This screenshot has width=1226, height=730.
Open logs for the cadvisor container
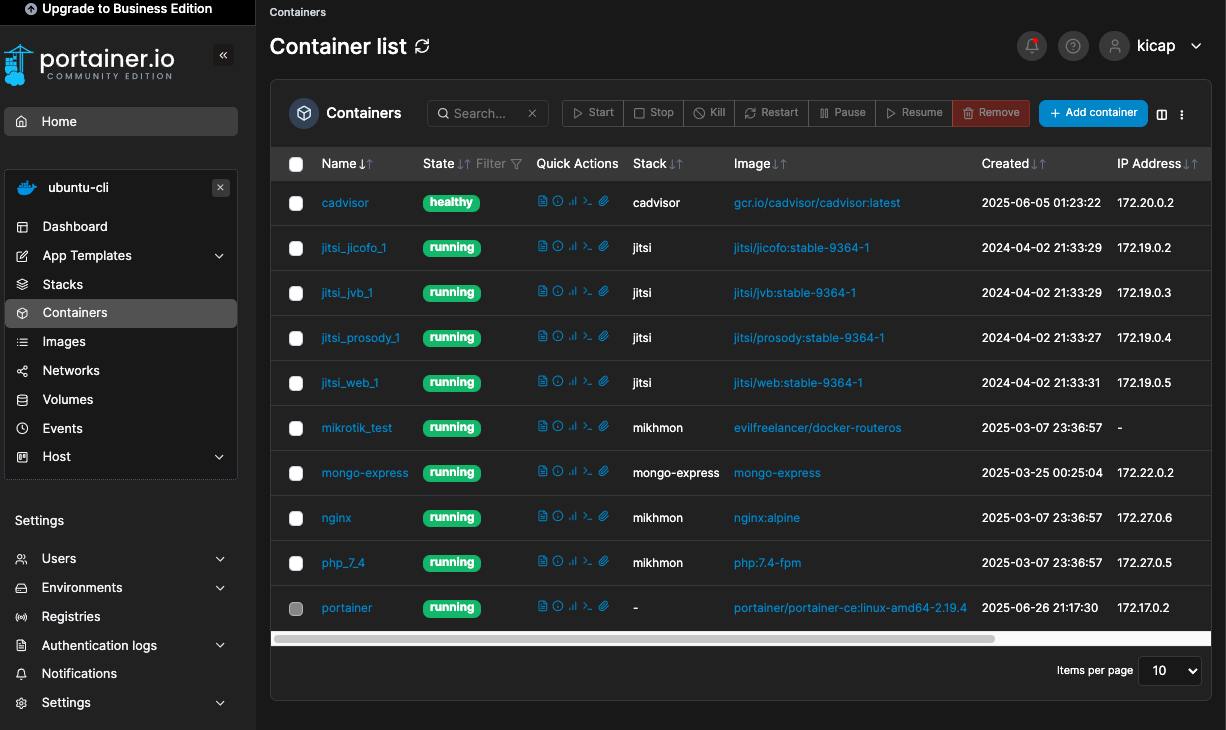click(543, 201)
